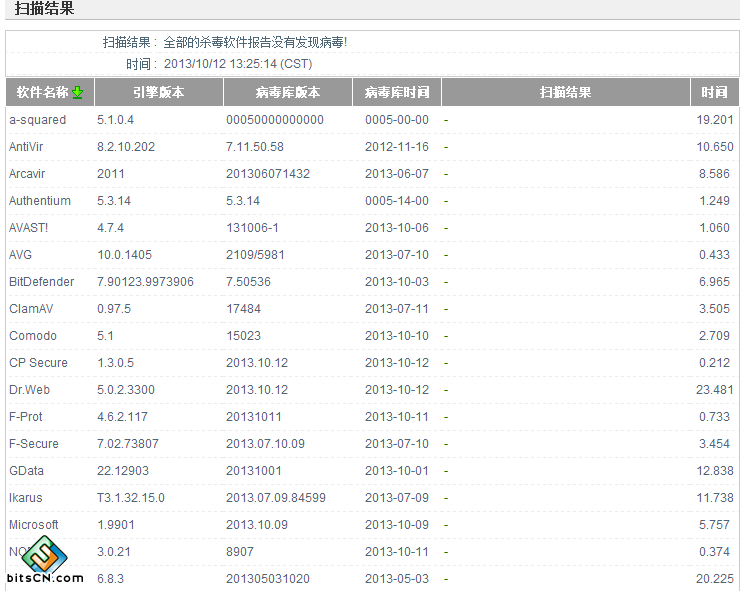Click the 病毒库时间 column header
Image resolution: width=745 pixels, height=591 pixels.
pyautogui.click(x=397, y=92)
